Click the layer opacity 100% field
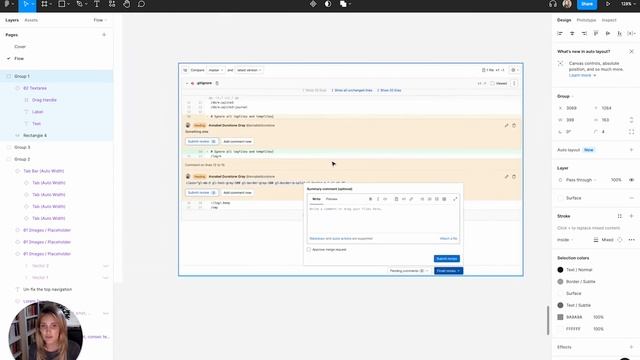Viewport: 640px width, 360px height. pyautogui.click(x=616, y=180)
